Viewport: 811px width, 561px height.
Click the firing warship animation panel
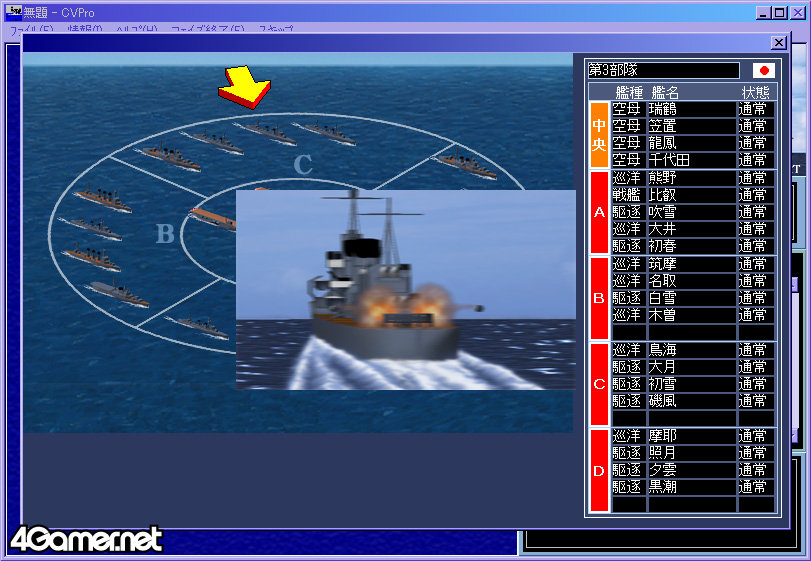pos(406,290)
